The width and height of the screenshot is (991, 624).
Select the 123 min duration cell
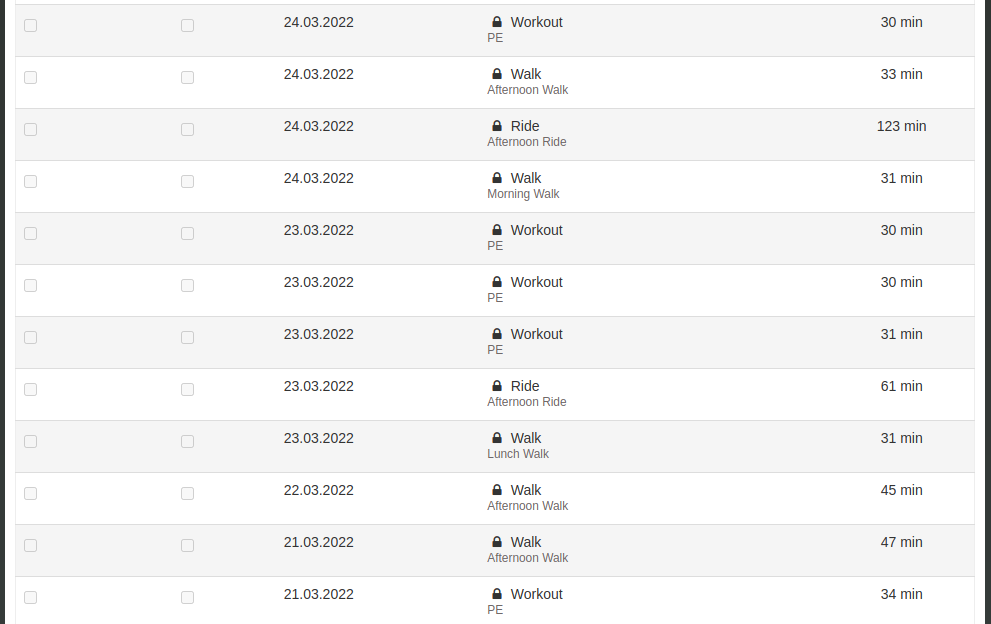coord(901,126)
